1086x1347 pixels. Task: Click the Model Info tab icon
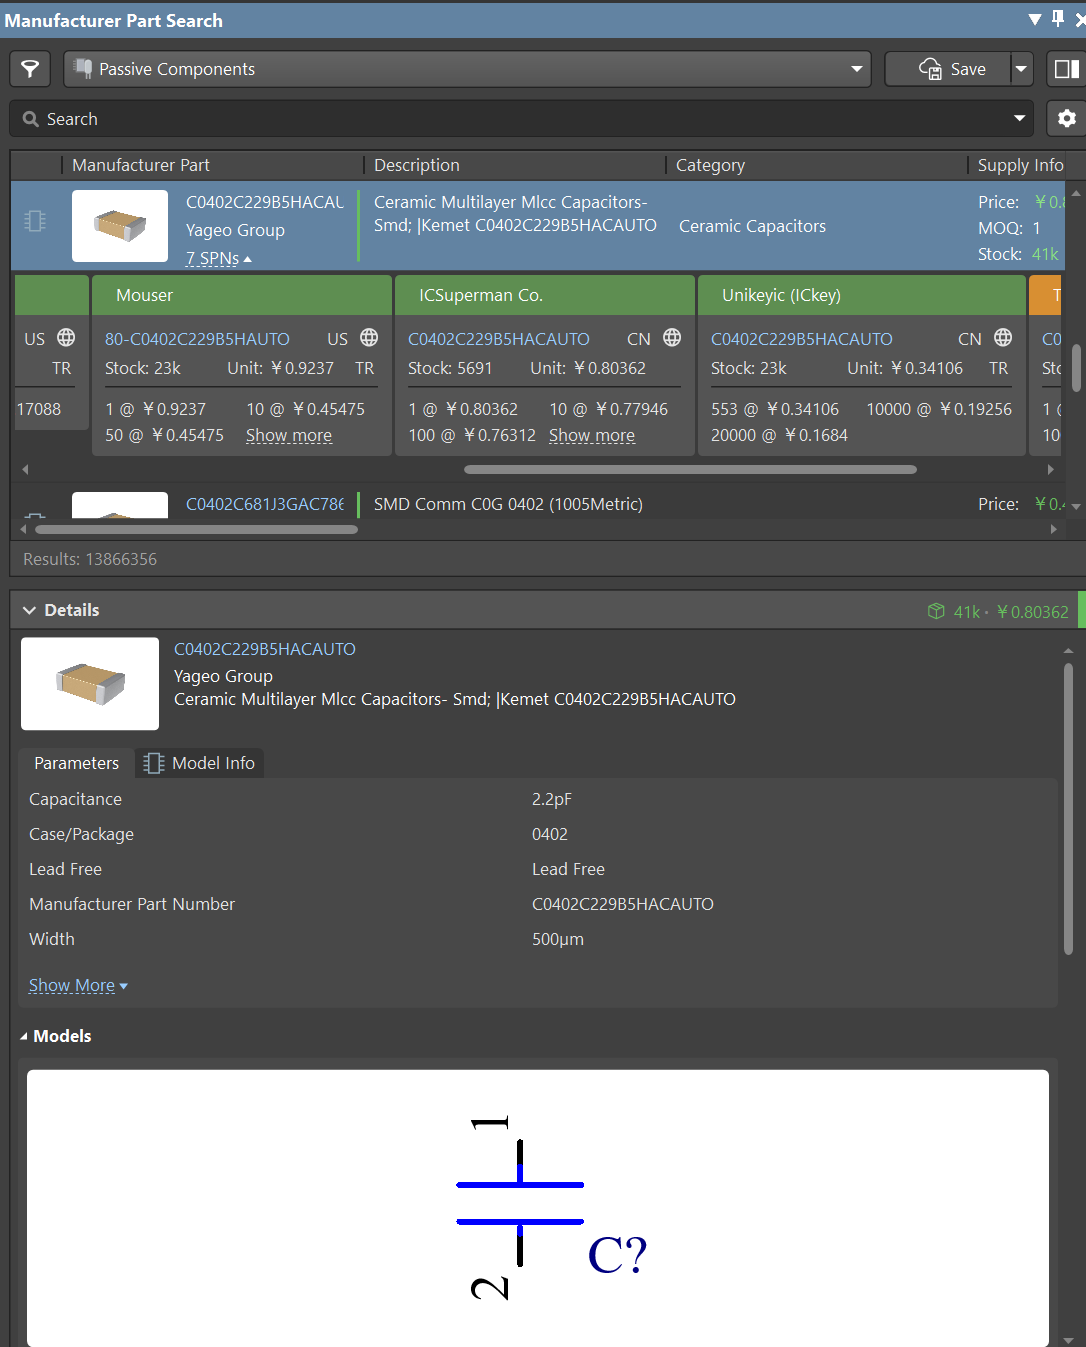click(x=153, y=763)
